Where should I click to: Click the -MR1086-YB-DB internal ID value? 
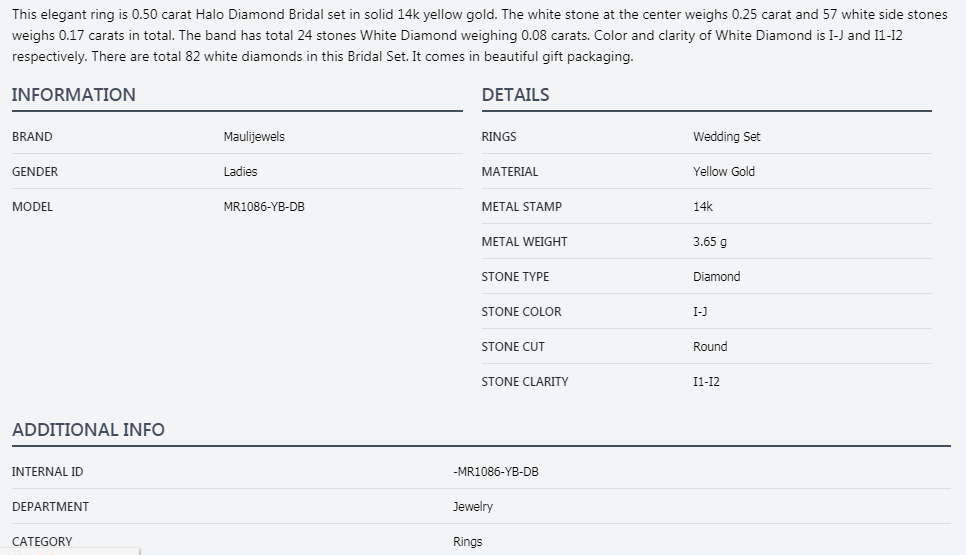click(495, 472)
